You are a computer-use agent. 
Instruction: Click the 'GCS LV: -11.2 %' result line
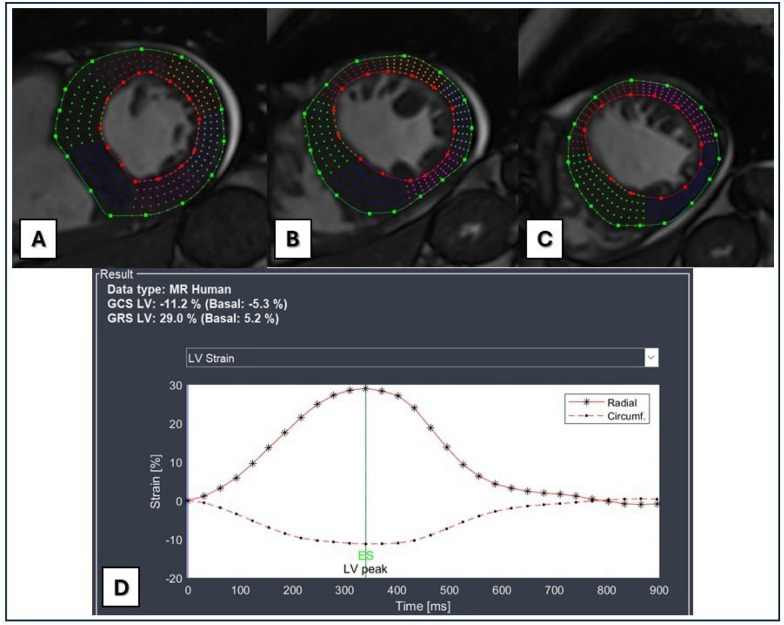pyautogui.click(x=197, y=304)
